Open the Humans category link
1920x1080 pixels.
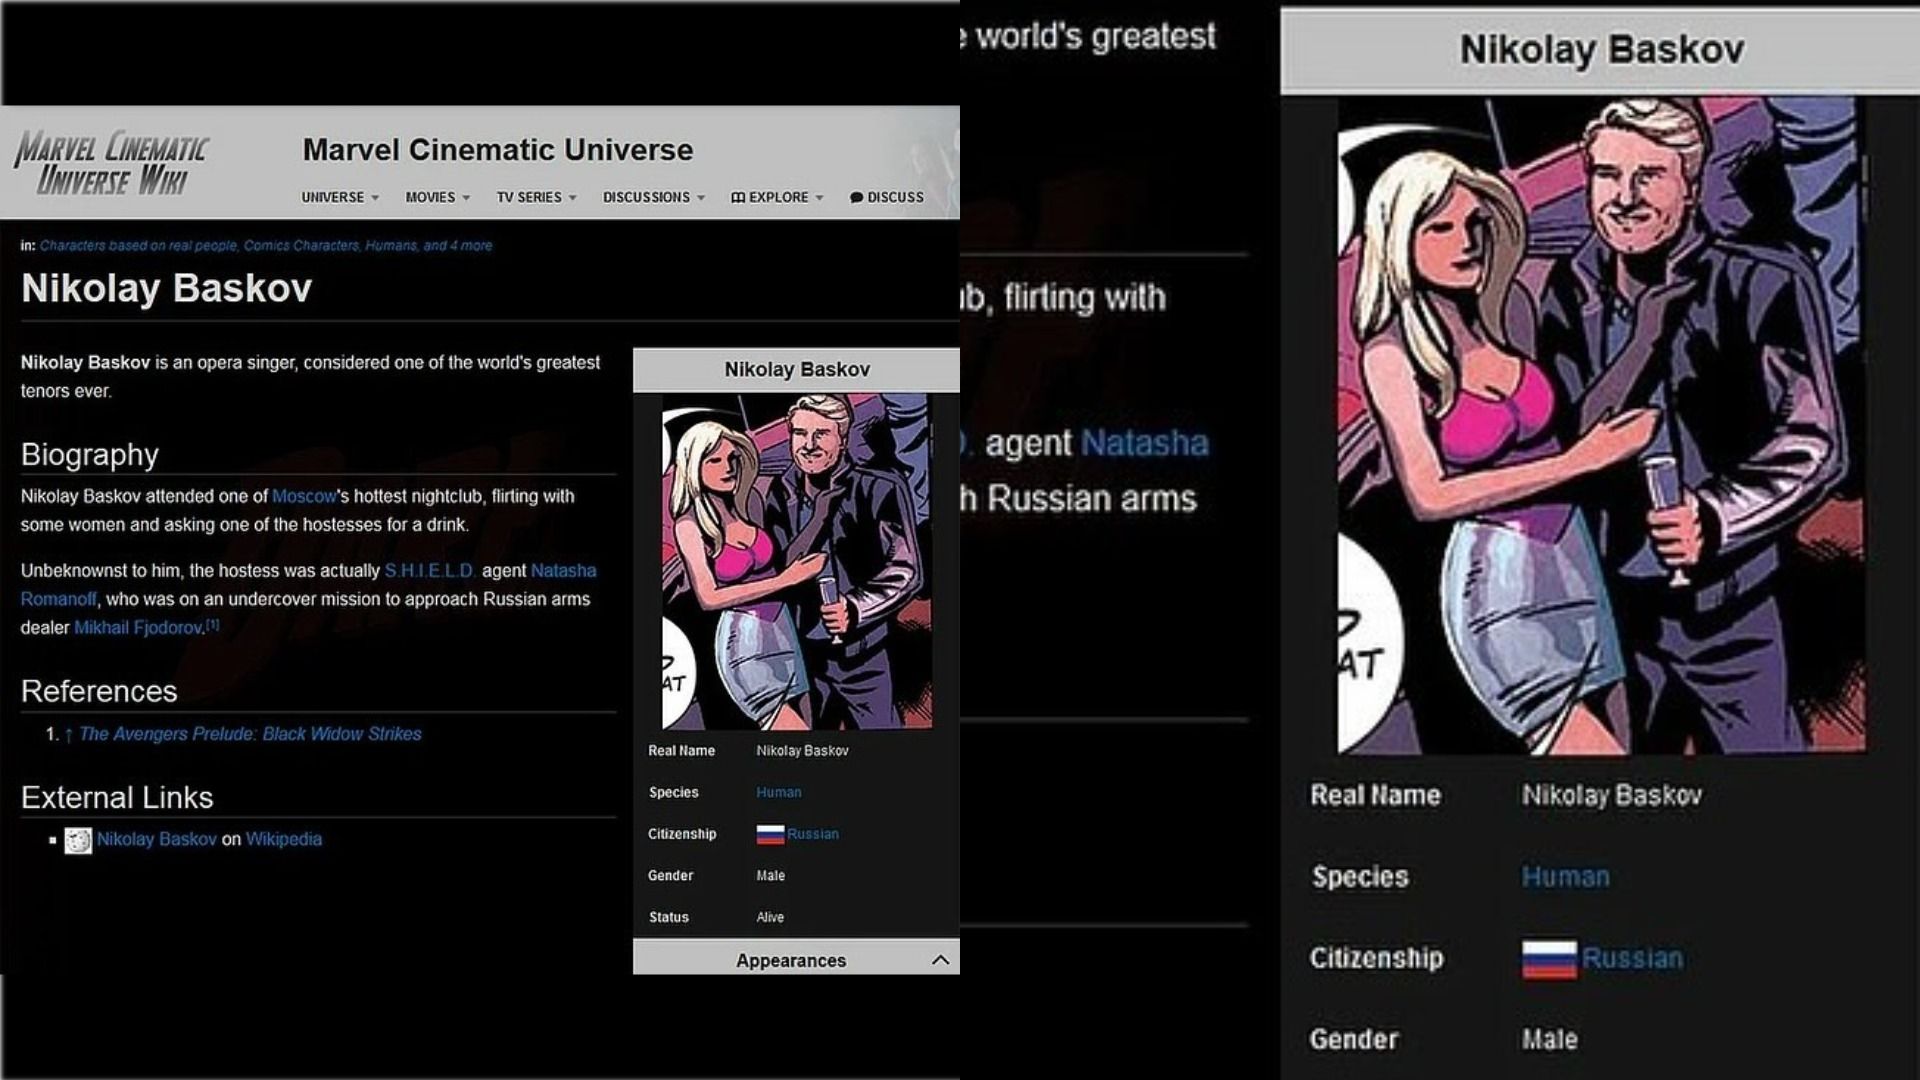[x=391, y=245]
